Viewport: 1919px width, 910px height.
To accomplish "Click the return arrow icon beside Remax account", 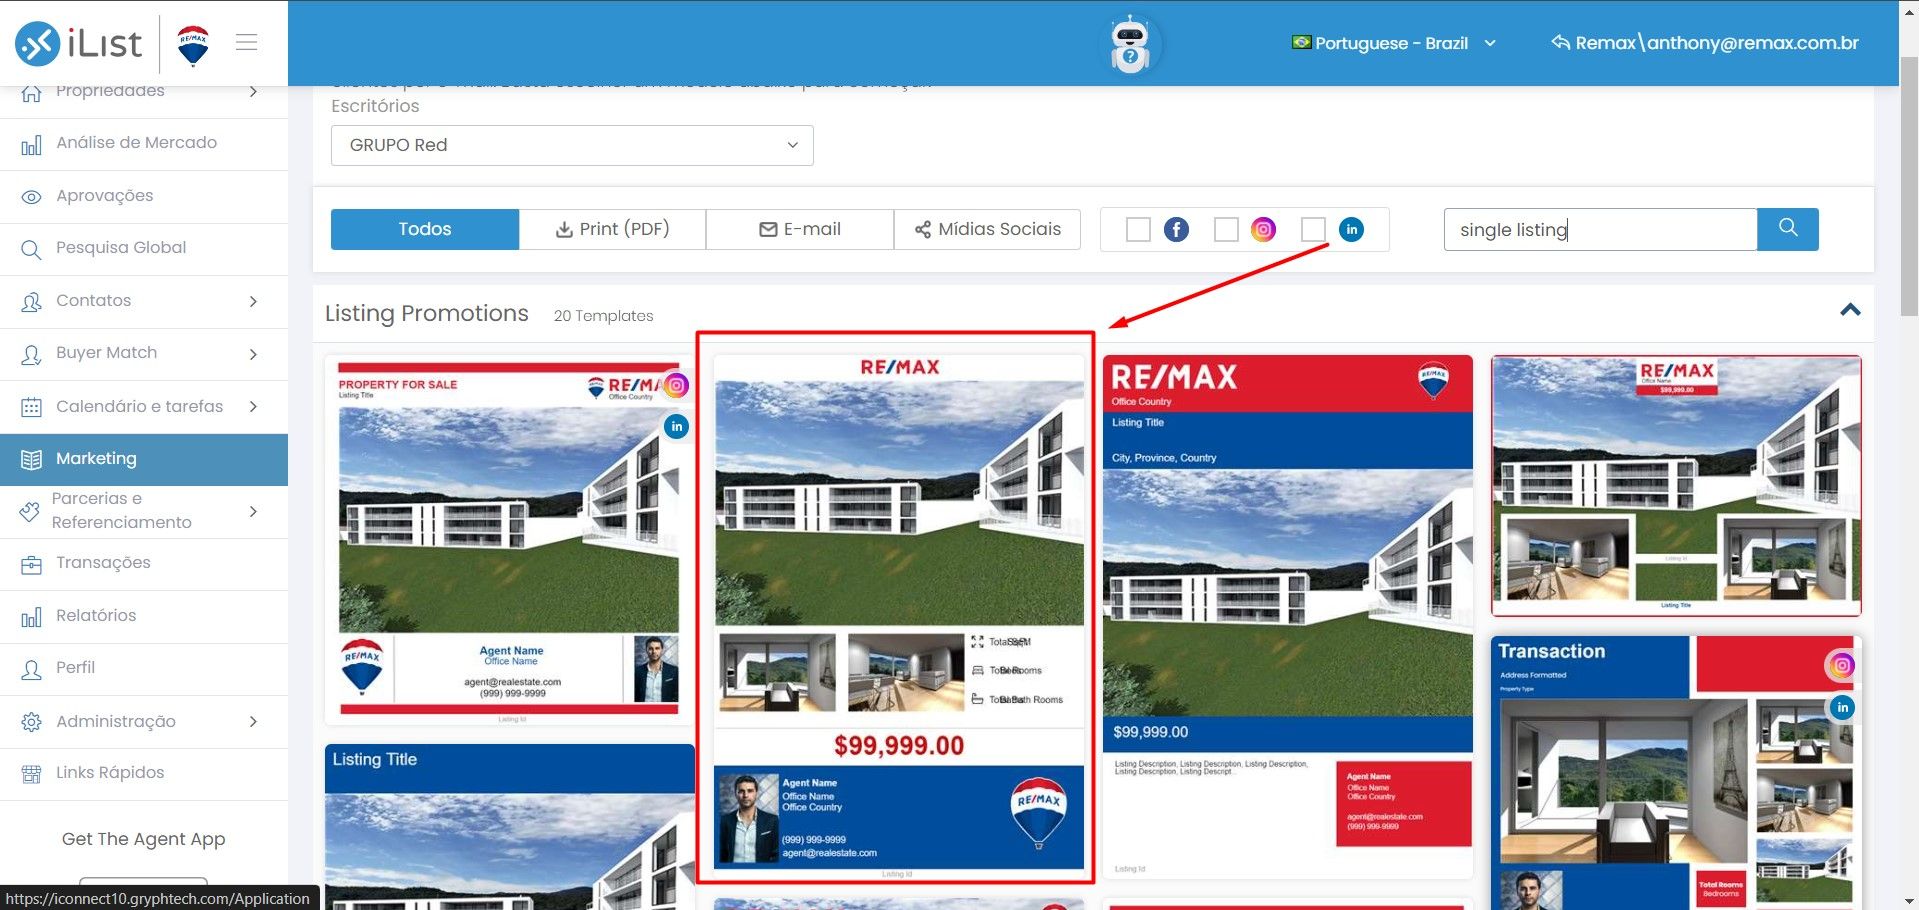I will [1560, 42].
